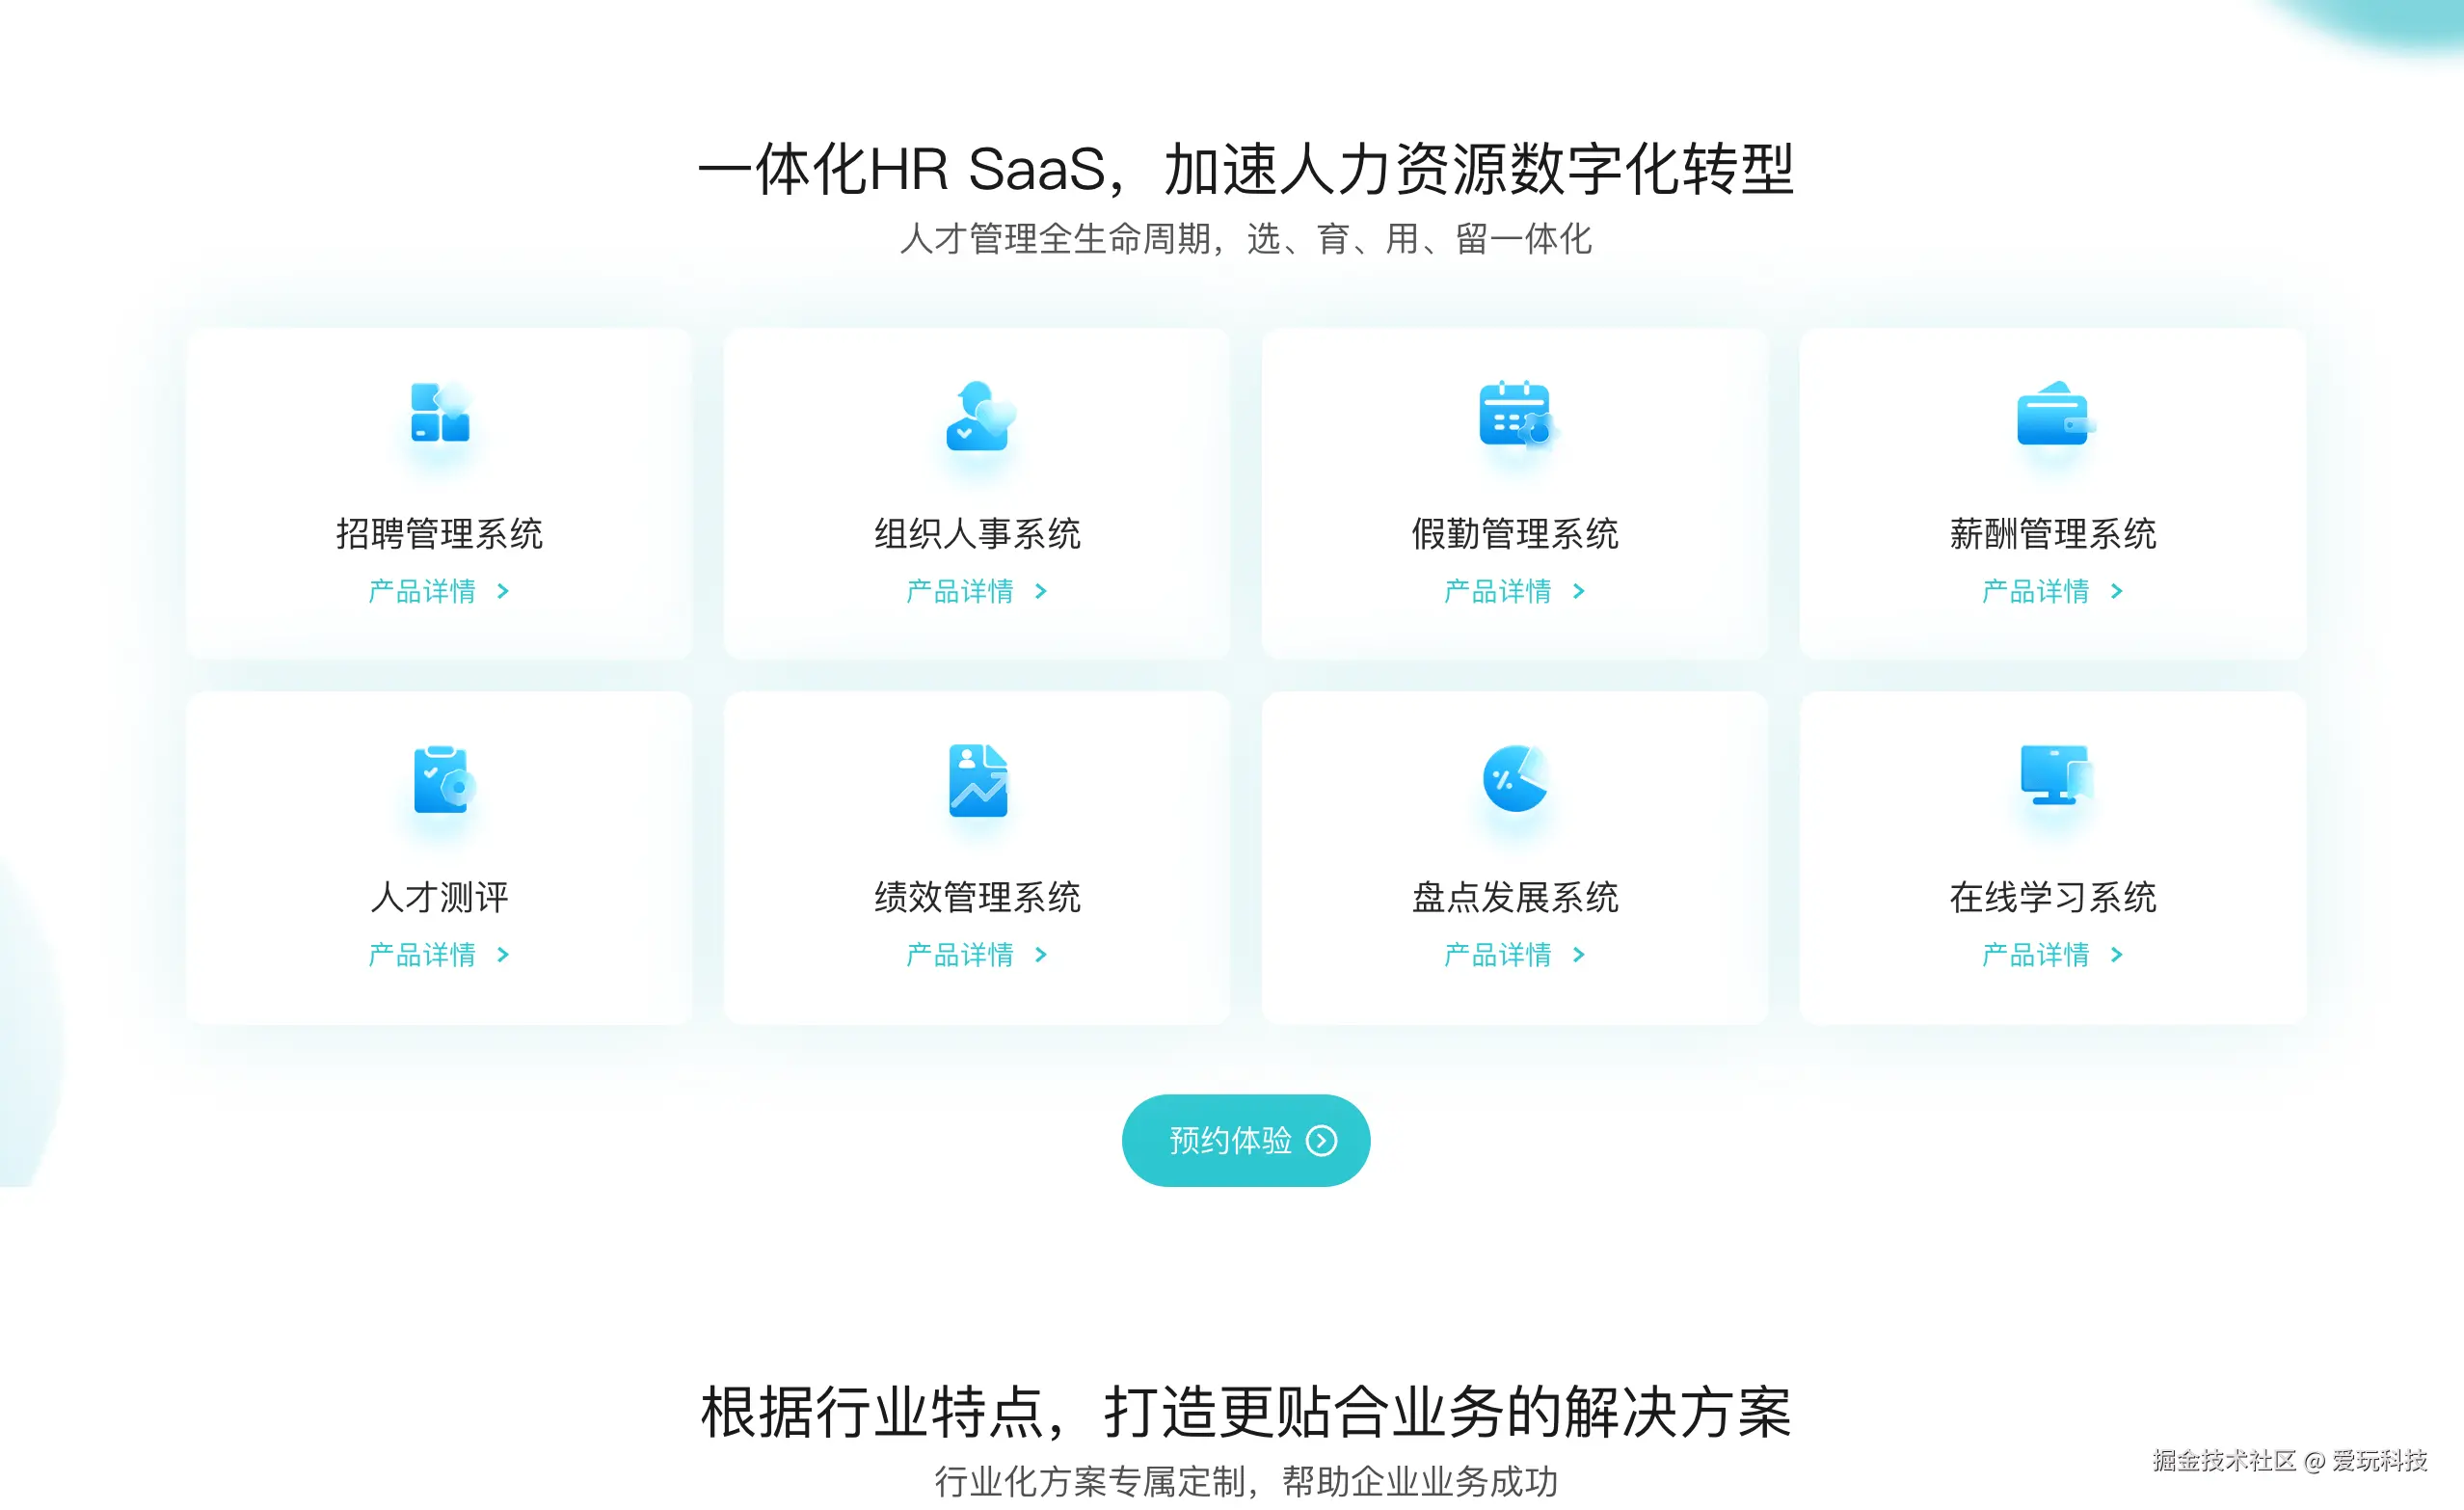Screen dimensions: 2464x1510
Task: Click the 绩效管理系统 chart document icon
Action: click(x=978, y=779)
